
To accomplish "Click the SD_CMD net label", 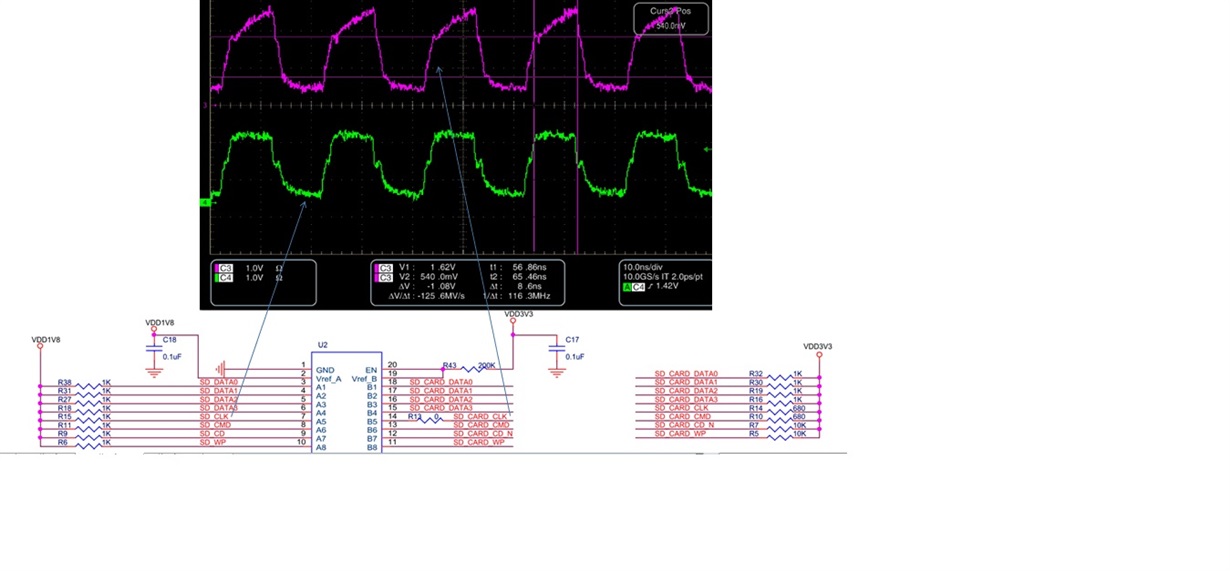I will (215, 425).
